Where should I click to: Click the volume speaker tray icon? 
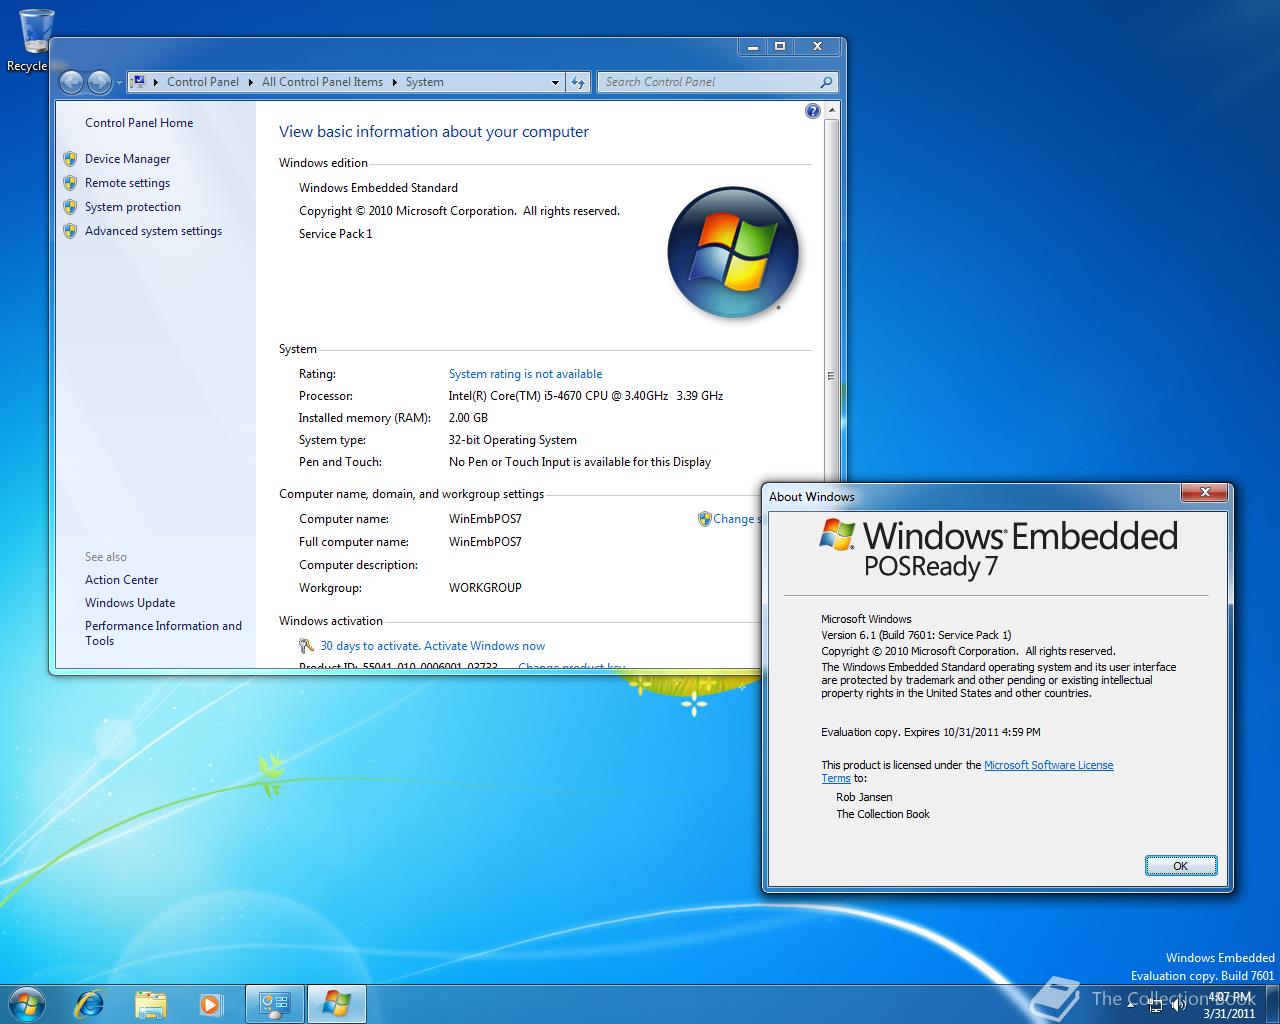coord(1179,1005)
